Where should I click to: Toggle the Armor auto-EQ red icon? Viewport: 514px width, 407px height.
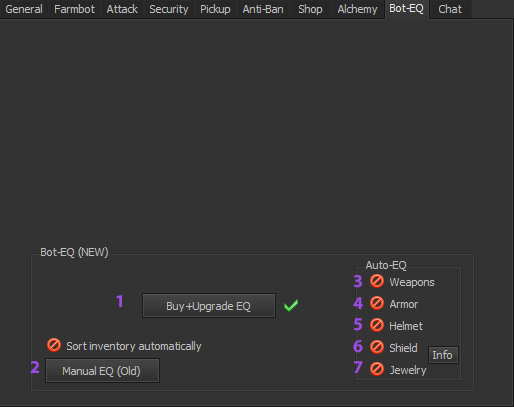point(377,303)
